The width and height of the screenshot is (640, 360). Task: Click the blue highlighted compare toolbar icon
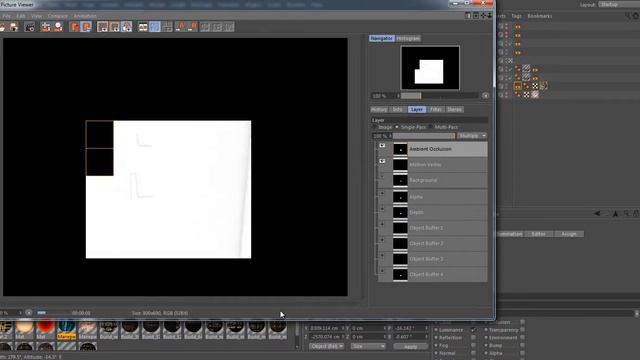(155, 27)
